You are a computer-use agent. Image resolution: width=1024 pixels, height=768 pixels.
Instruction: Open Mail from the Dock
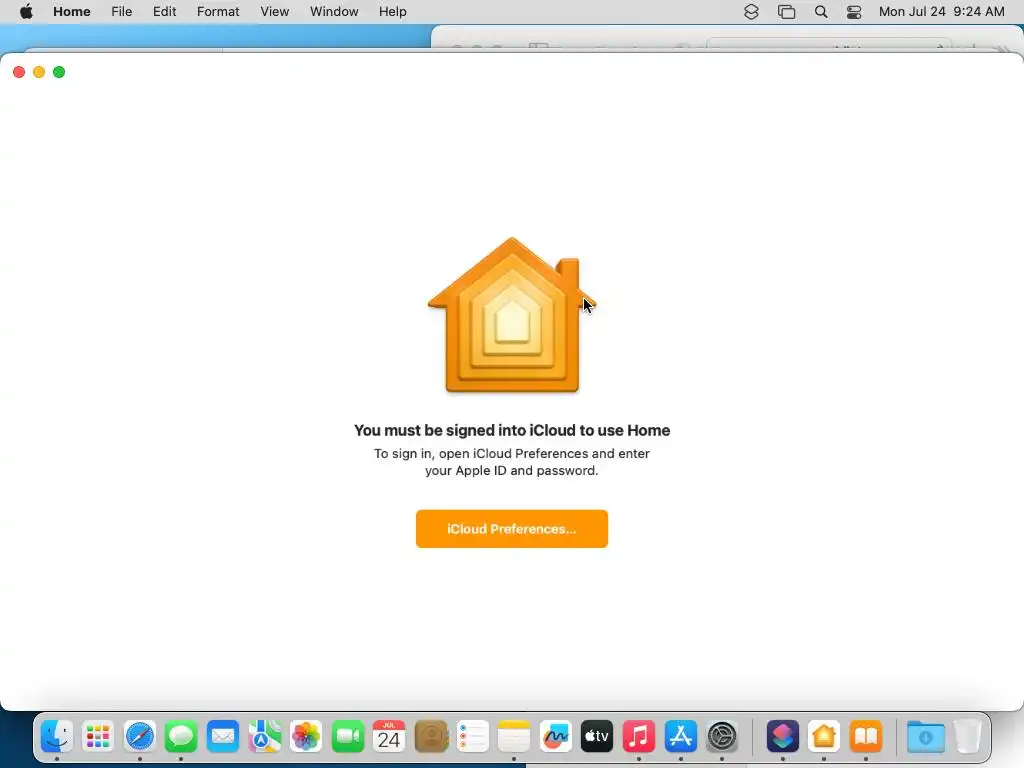(223, 737)
